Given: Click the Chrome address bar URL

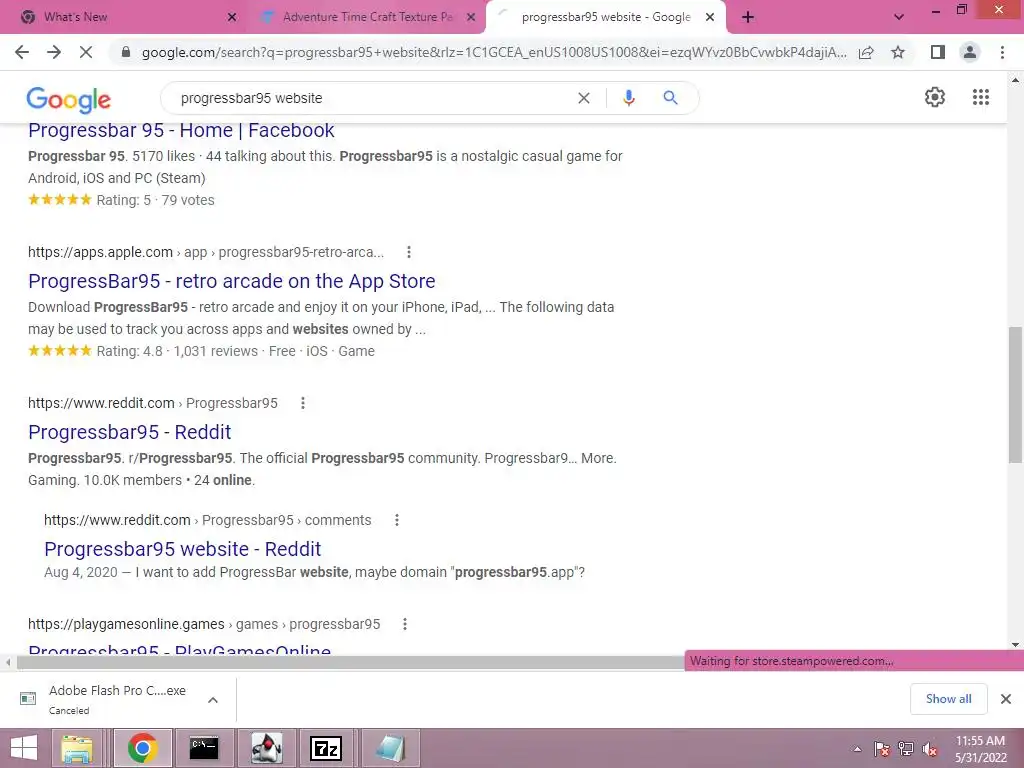Looking at the screenshot, I should [x=494, y=52].
